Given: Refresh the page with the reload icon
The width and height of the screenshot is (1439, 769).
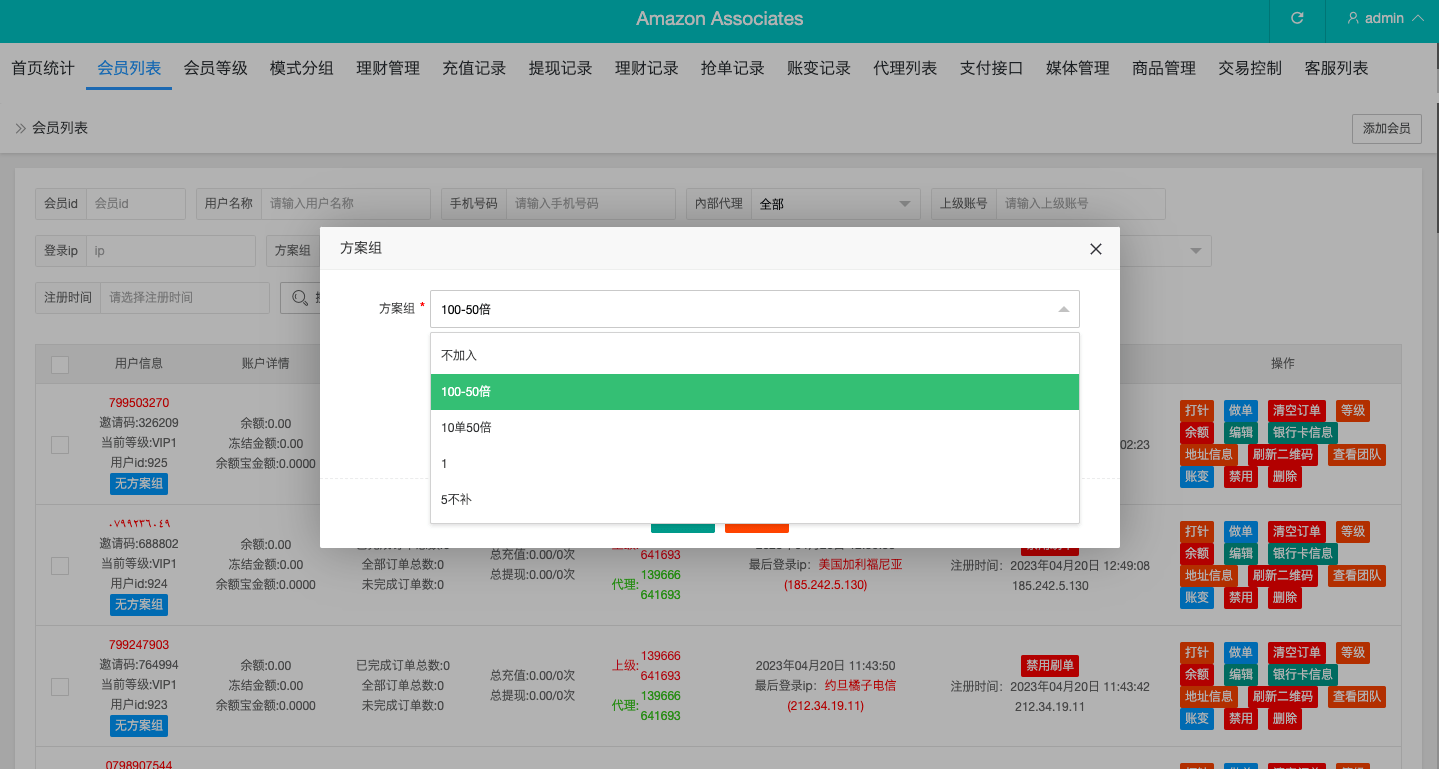Looking at the screenshot, I should 1296,19.
